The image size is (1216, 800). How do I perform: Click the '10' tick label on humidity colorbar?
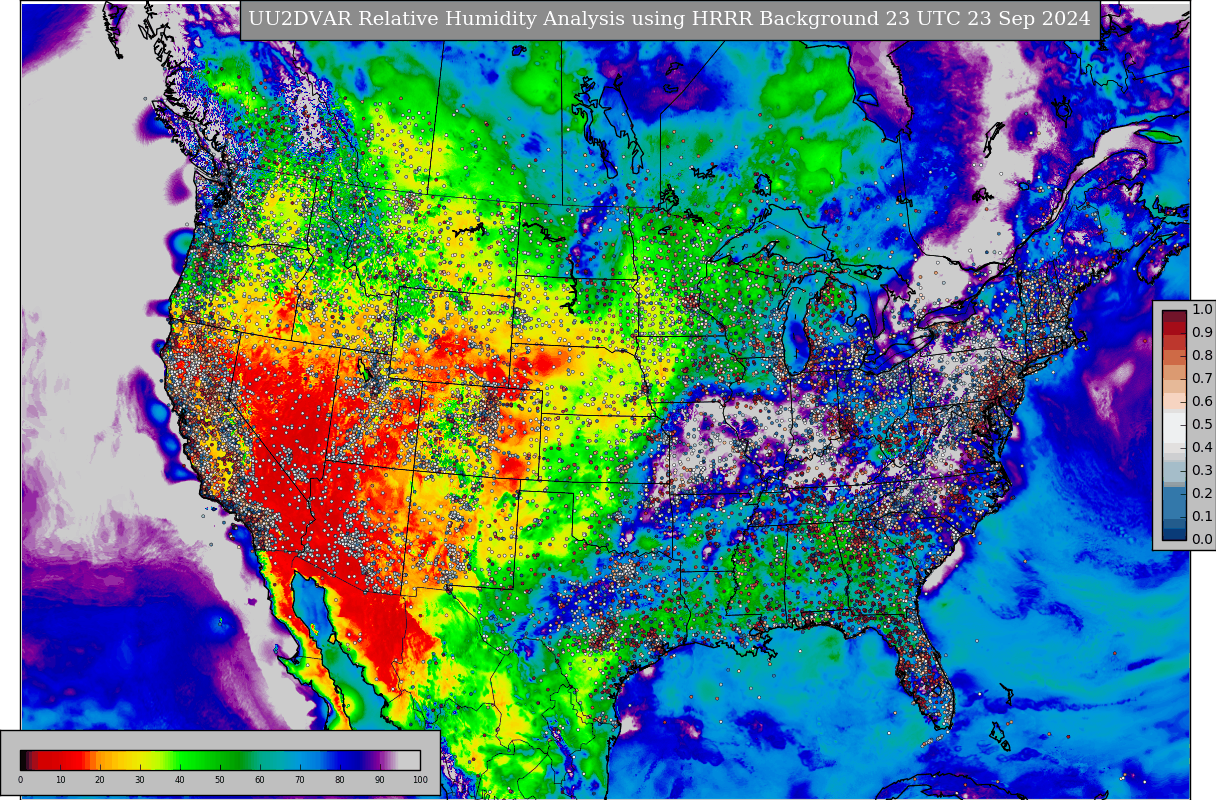click(60, 780)
